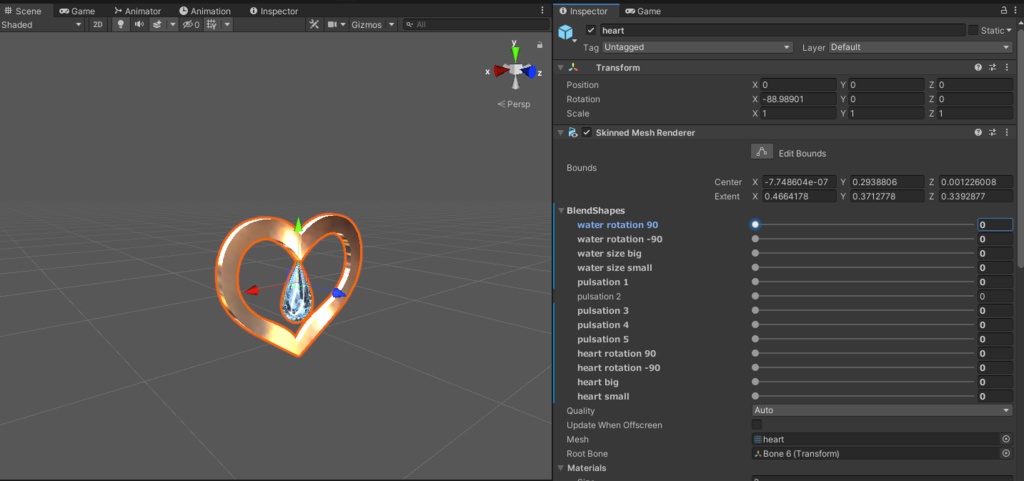
Task: Toggle hidden objects visibility eye icon
Action: pyautogui.click(x=190, y=24)
